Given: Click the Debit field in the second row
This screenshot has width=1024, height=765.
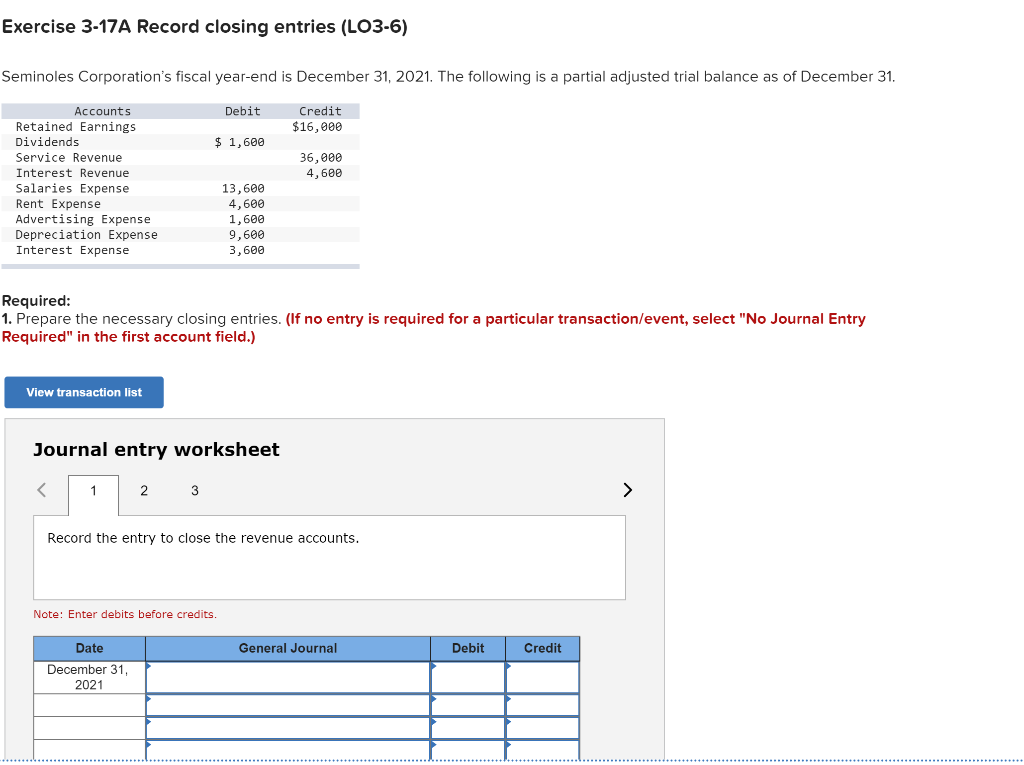Looking at the screenshot, I should (468, 705).
